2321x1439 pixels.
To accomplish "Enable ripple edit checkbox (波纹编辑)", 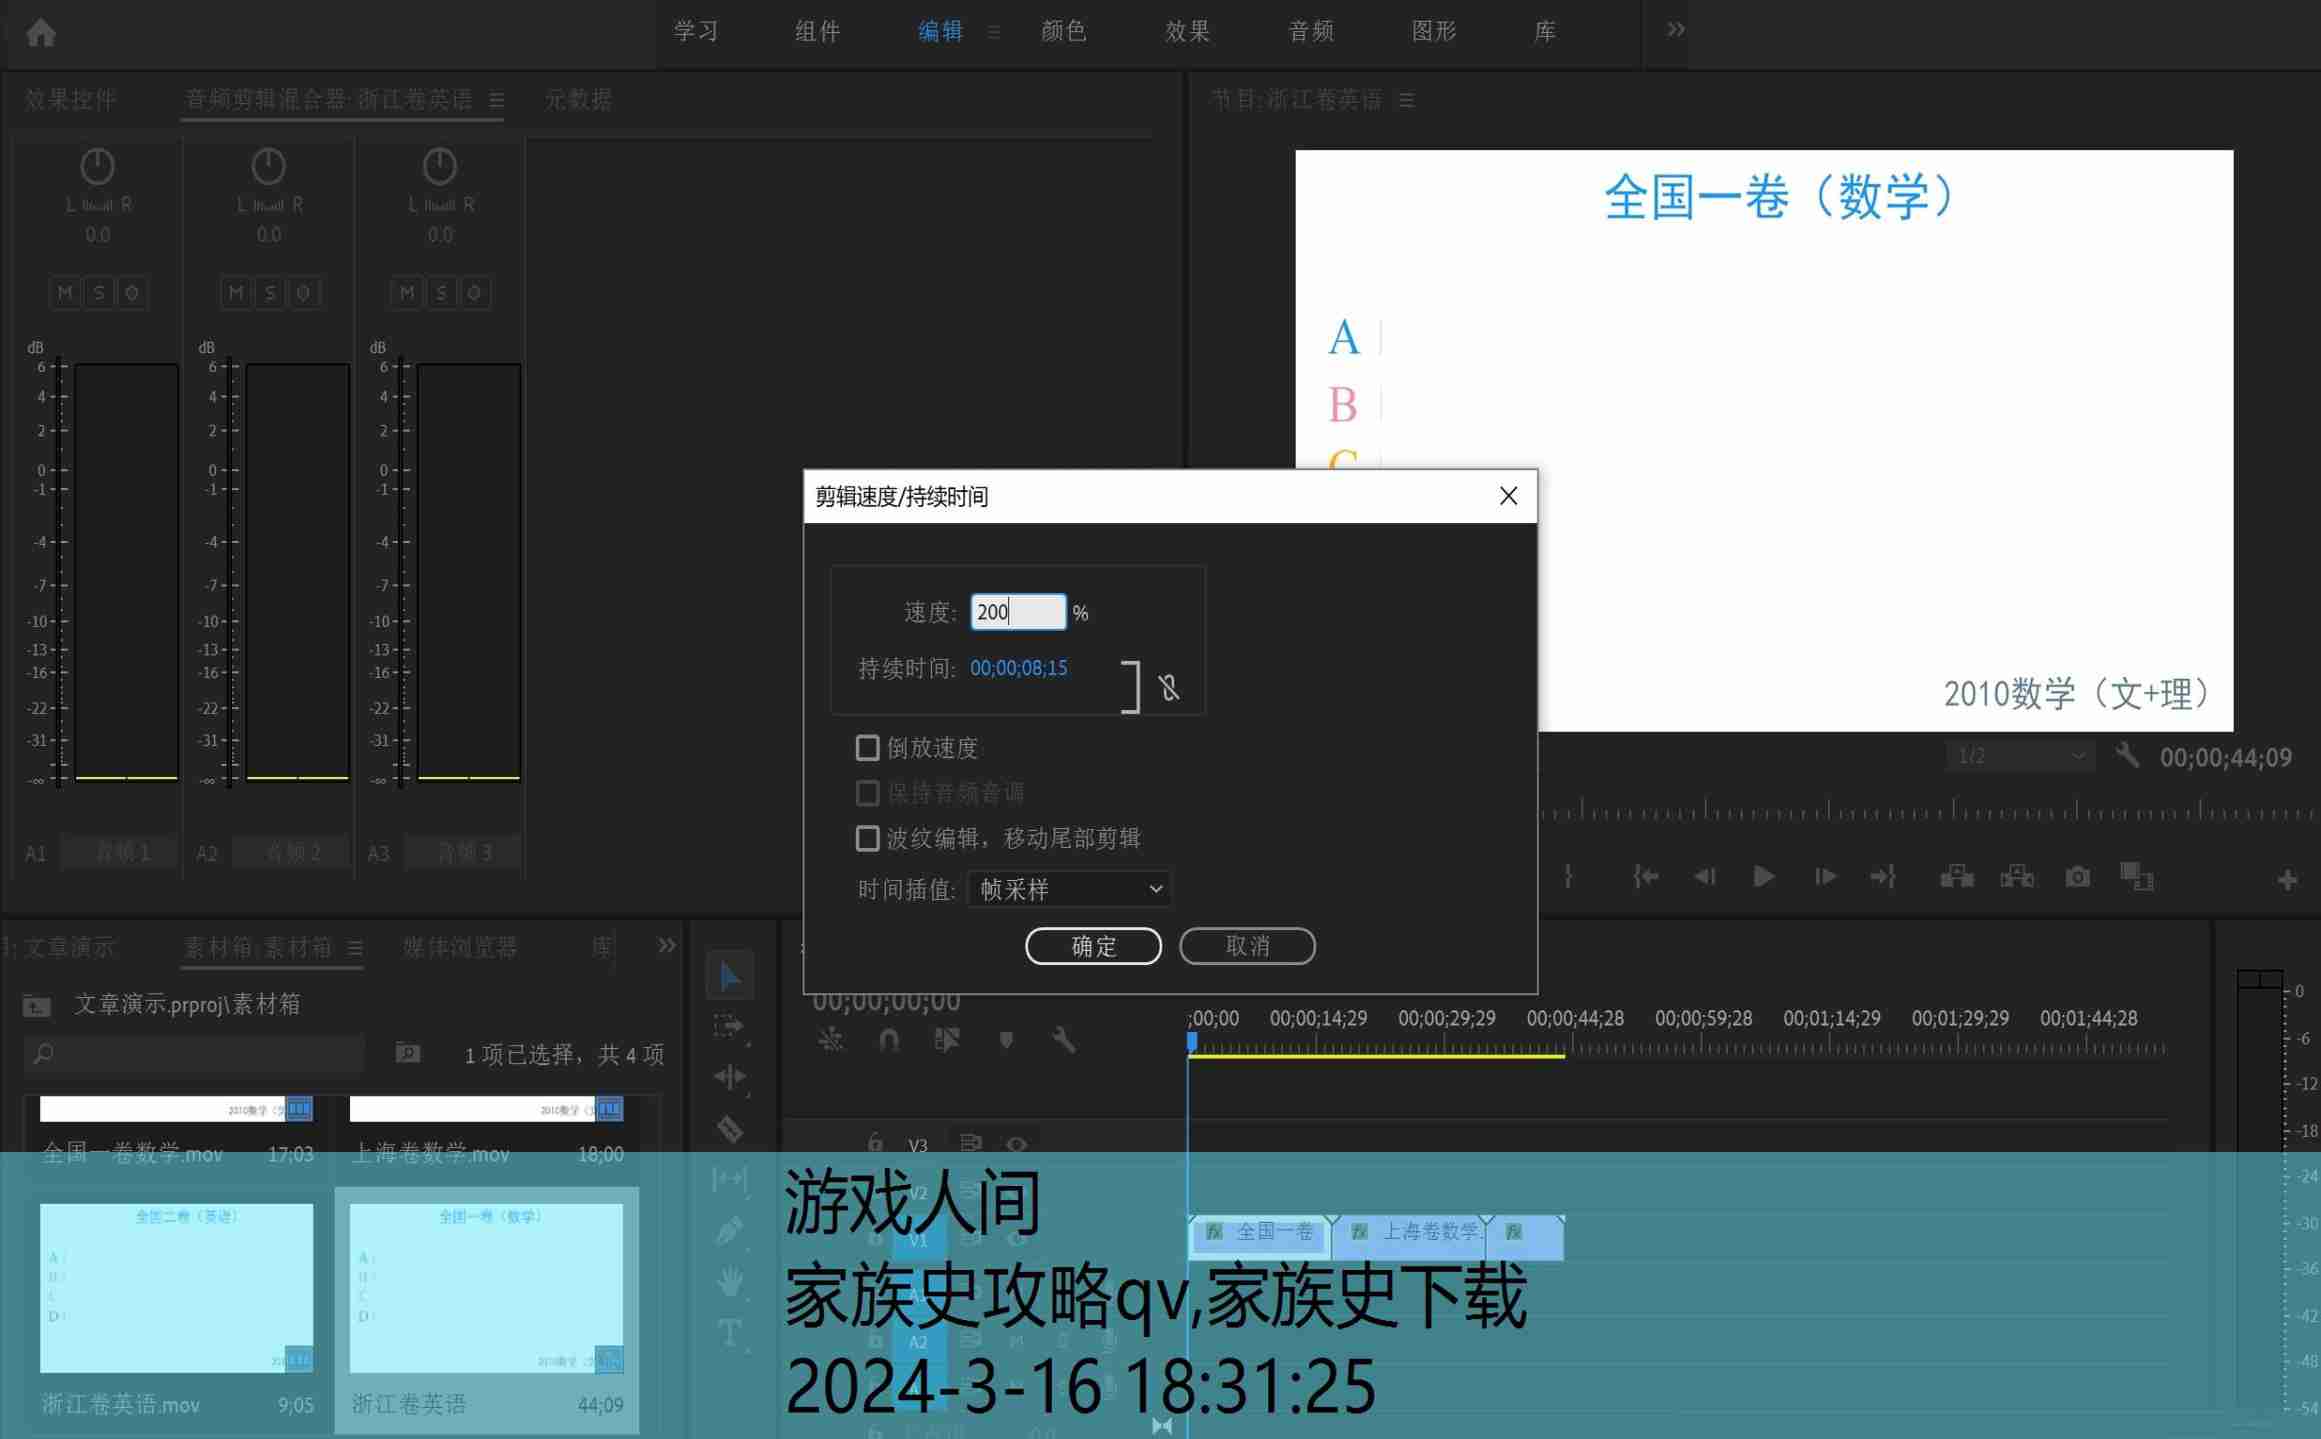I will [x=867, y=838].
